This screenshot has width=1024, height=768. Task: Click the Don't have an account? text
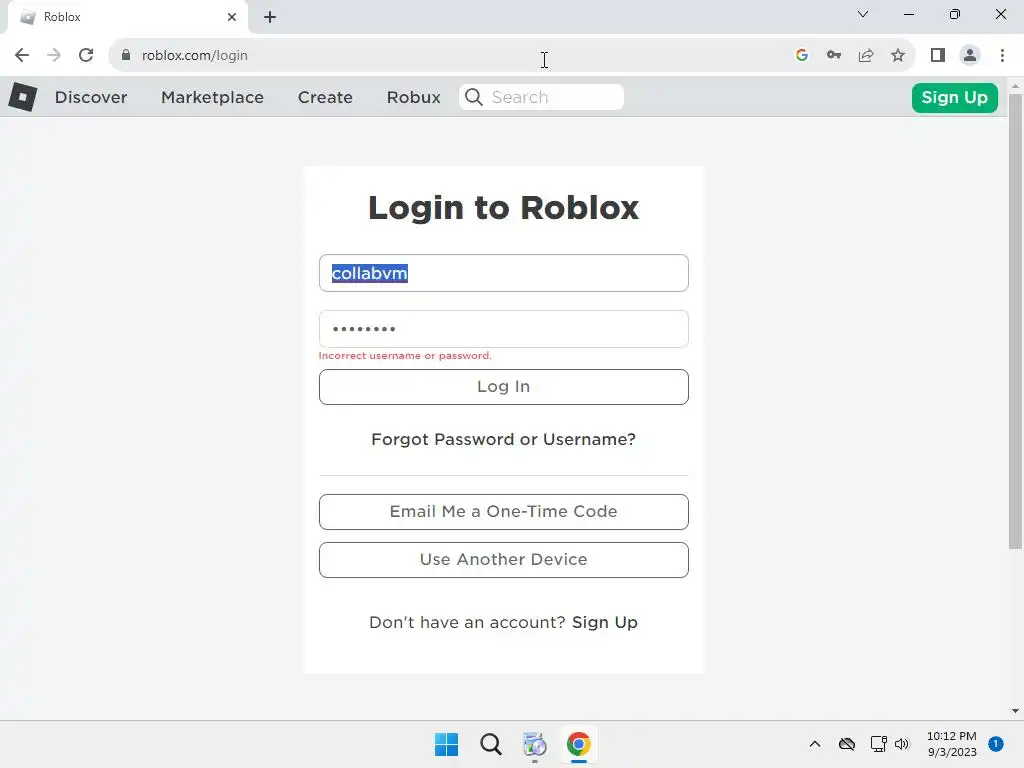(x=467, y=622)
